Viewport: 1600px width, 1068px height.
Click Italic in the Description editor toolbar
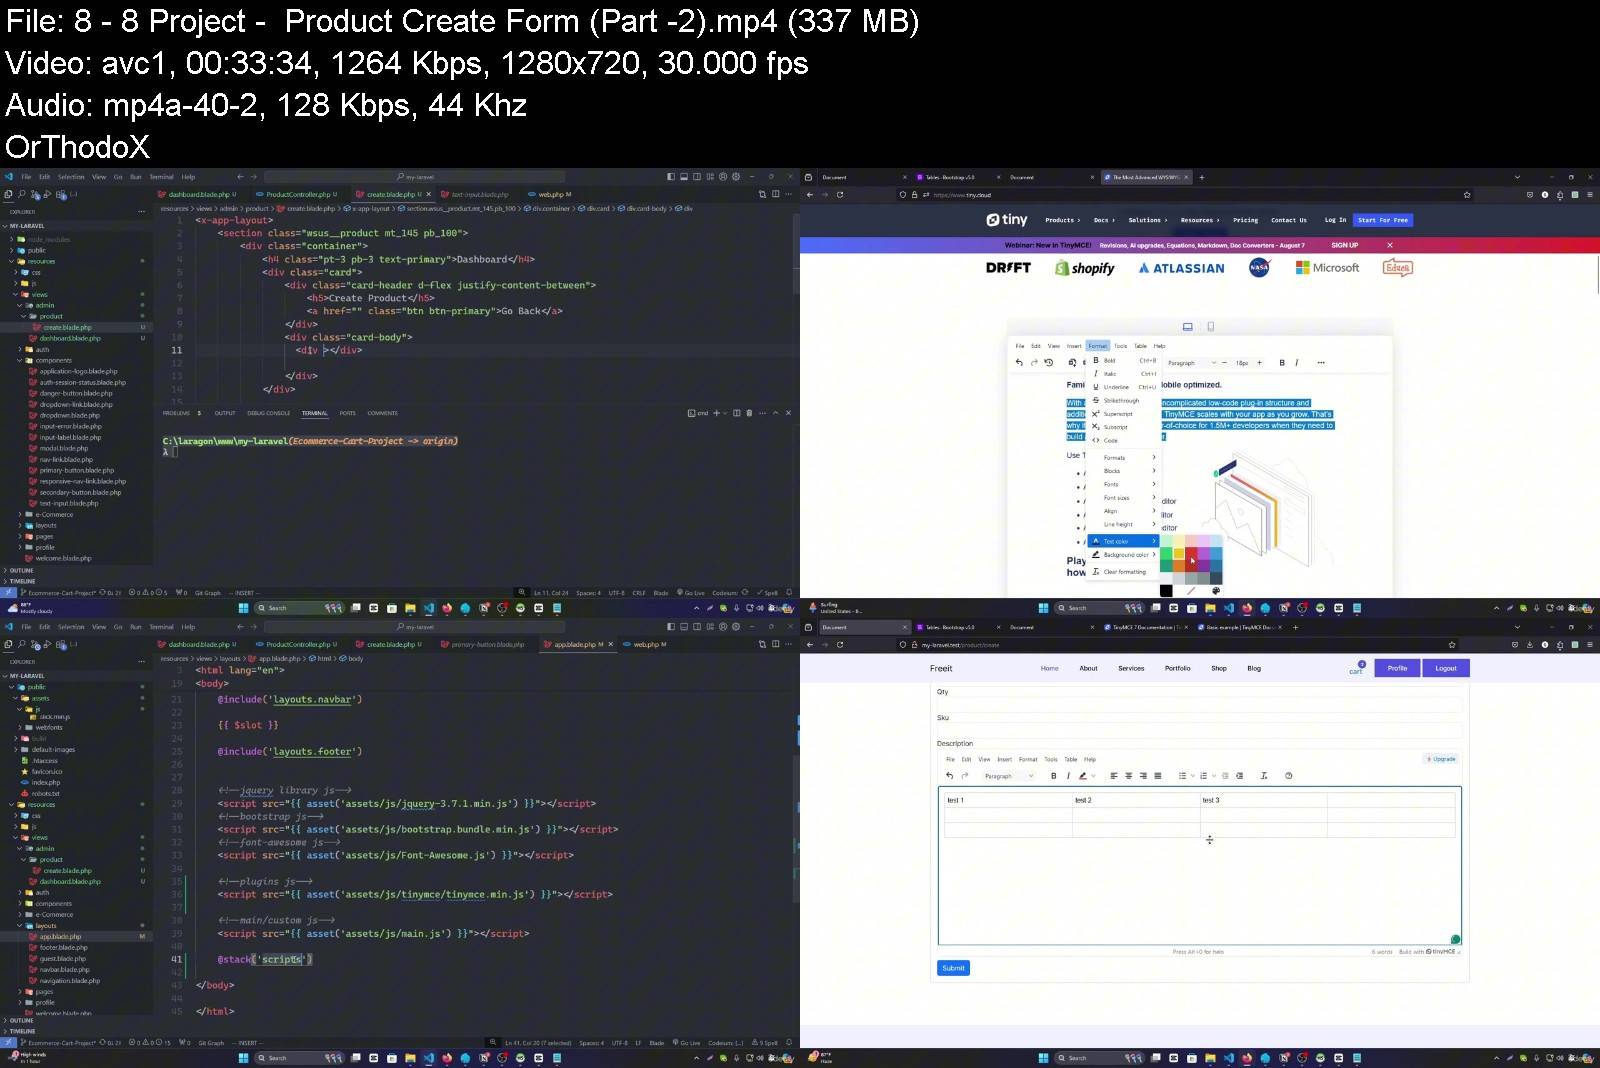(1068, 776)
